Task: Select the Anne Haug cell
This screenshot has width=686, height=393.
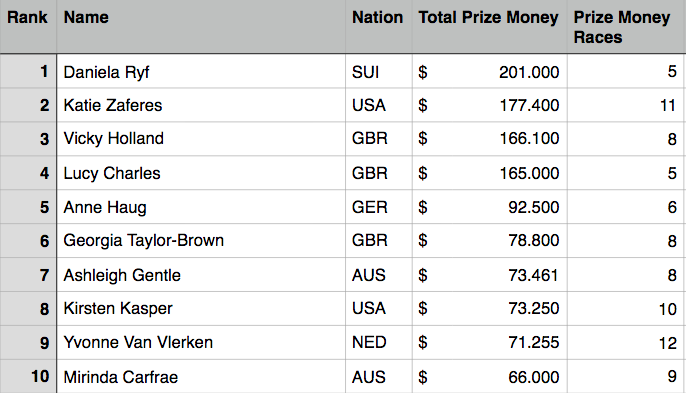Action: [201, 207]
